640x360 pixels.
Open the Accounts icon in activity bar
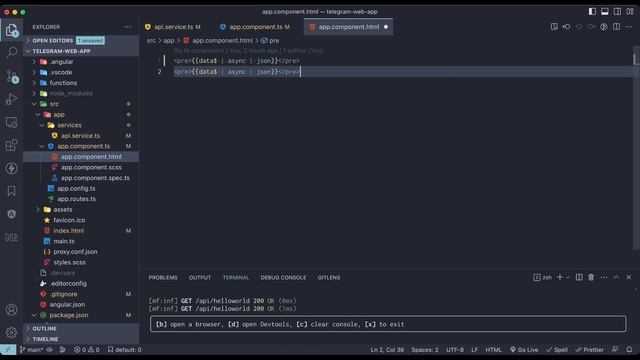coord(11,310)
